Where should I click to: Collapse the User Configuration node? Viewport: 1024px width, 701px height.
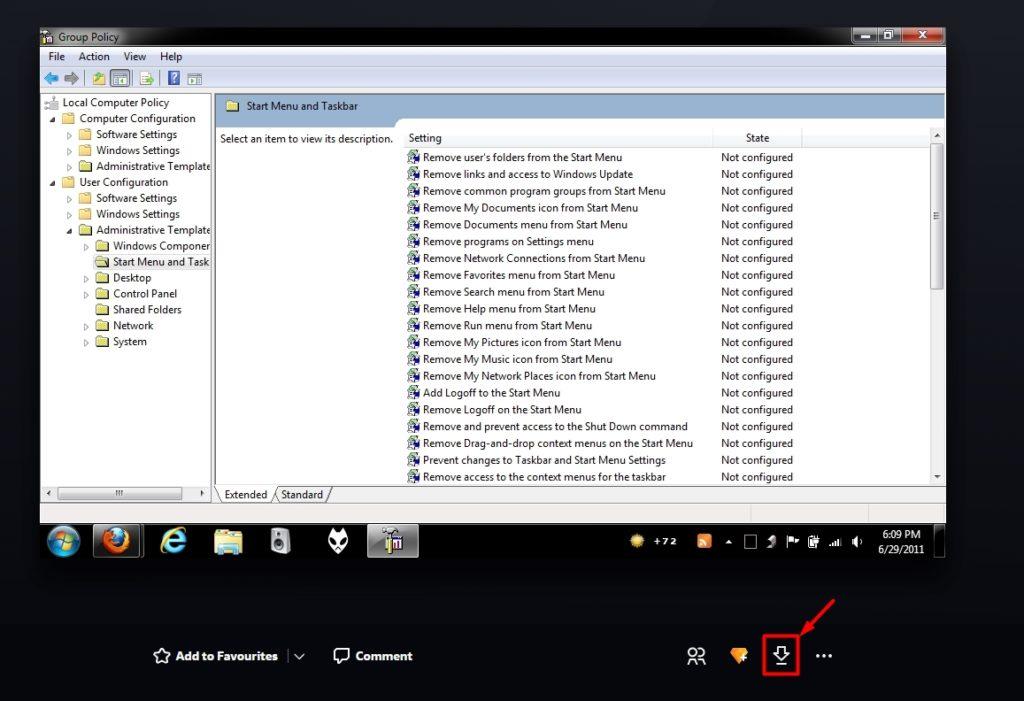52,184
